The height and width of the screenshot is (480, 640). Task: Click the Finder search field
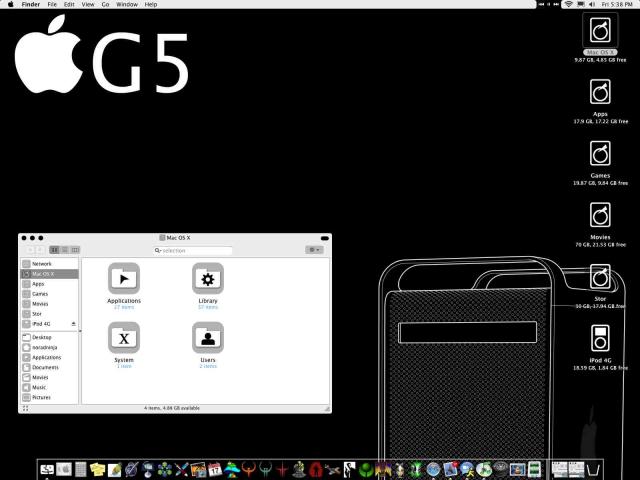[x=193, y=250]
